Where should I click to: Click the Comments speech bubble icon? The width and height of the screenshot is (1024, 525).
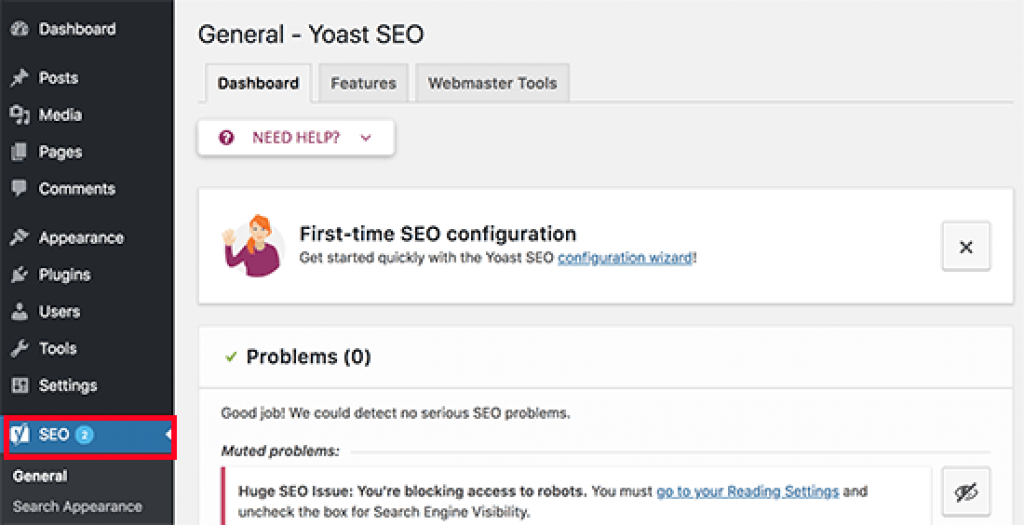coord(19,189)
